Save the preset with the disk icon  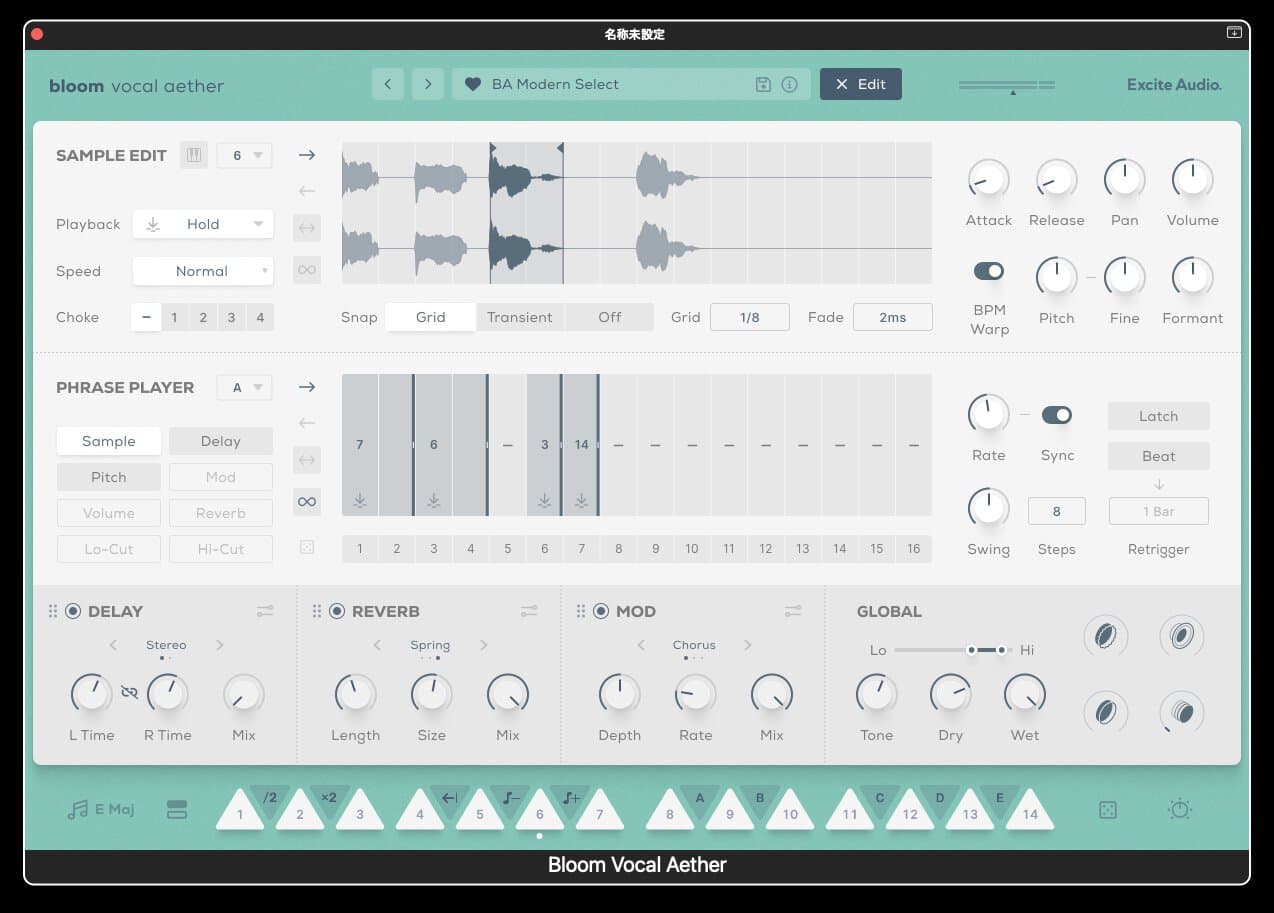coord(763,84)
